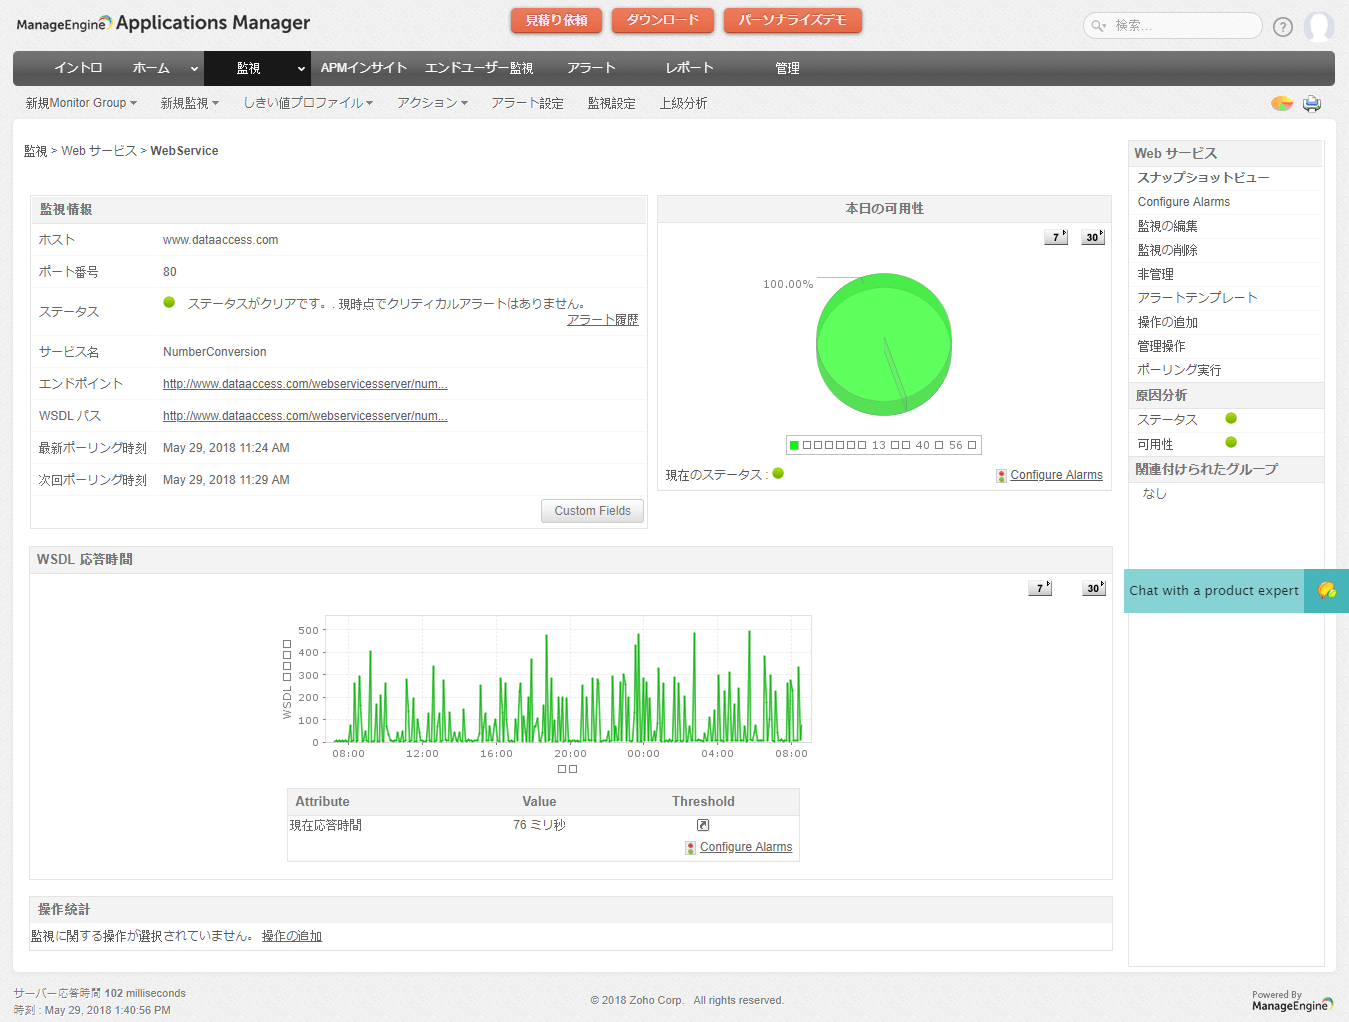Image resolution: width=1349 pixels, height=1022 pixels.
Task: Open 7-day WSDL response time report
Action: click(1040, 588)
